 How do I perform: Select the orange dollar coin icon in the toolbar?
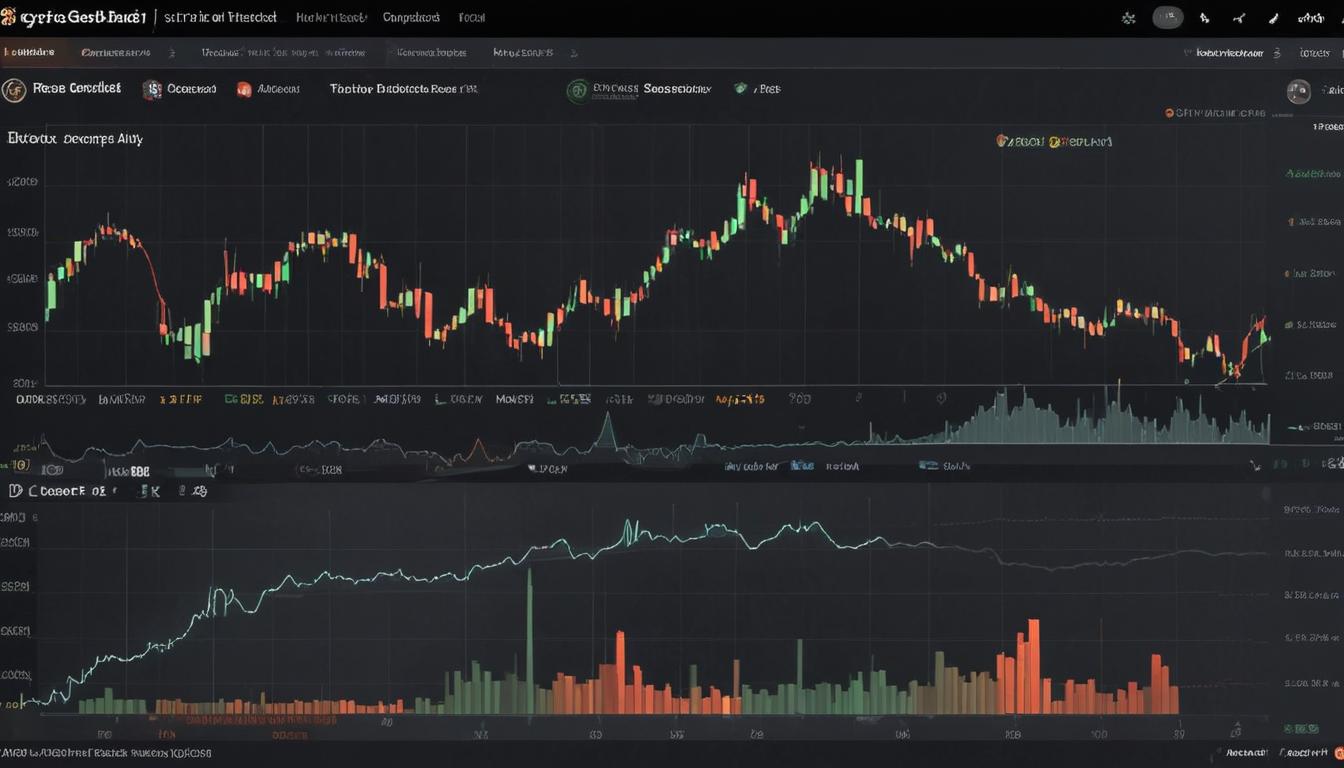click(152, 89)
